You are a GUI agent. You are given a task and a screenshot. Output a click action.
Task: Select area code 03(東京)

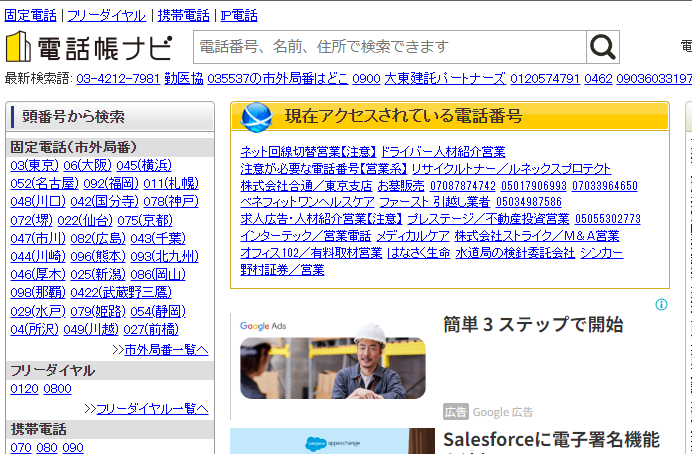pyautogui.click(x=34, y=165)
